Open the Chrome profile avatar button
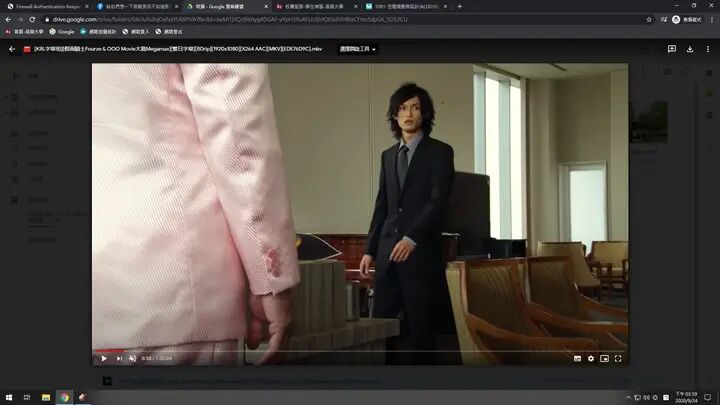 (x=676, y=19)
